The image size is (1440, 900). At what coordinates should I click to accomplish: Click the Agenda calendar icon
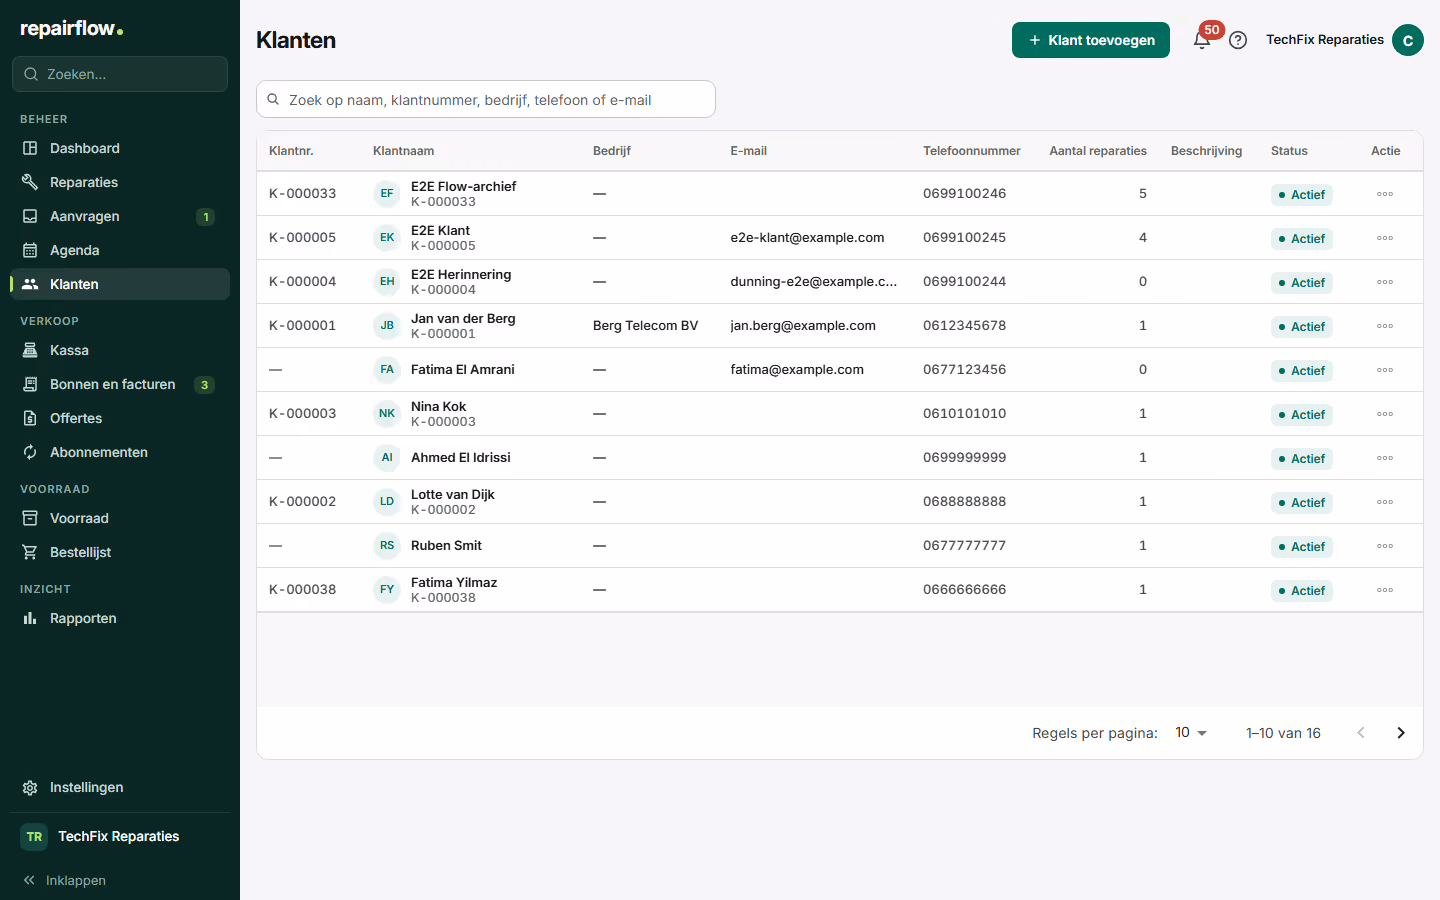[30, 250]
